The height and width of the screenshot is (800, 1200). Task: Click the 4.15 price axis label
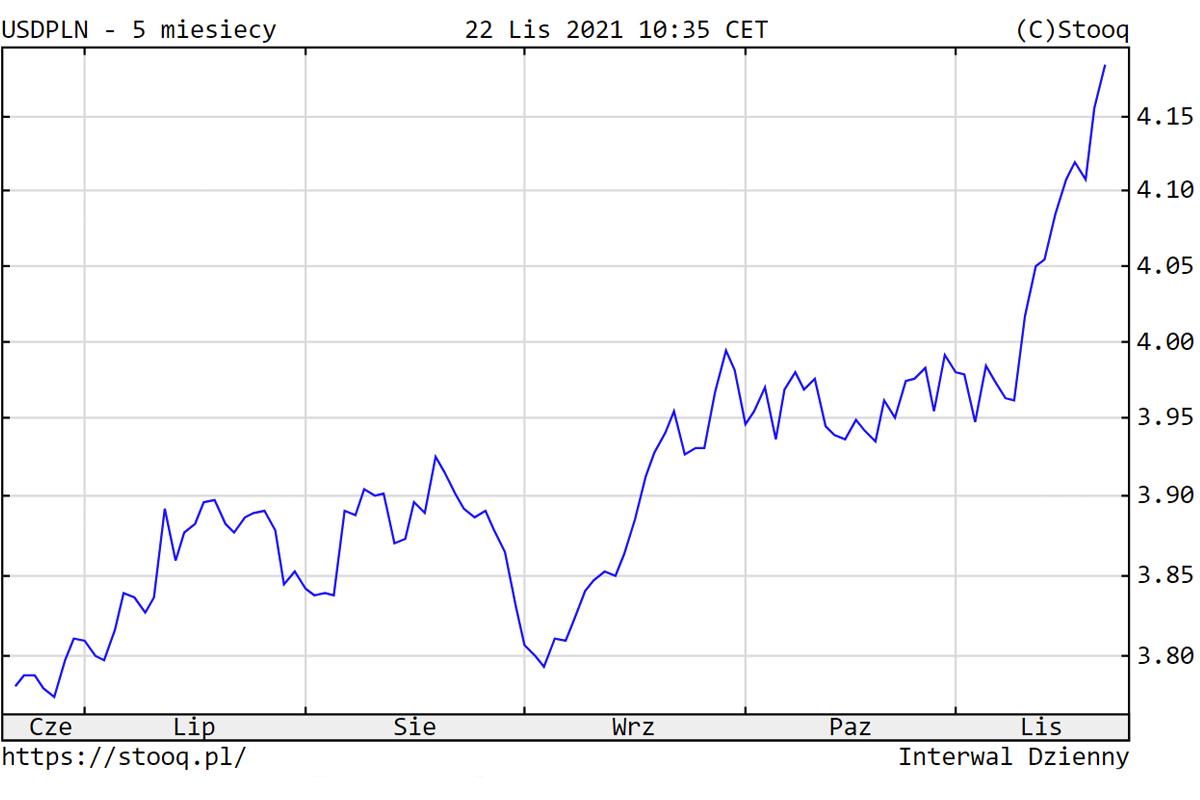pyautogui.click(x=1165, y=118)
